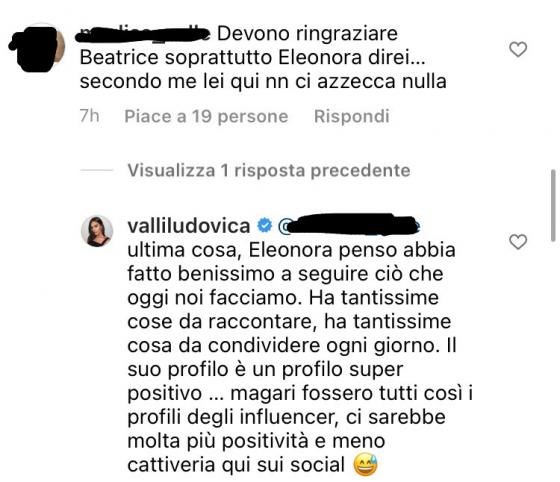Open the blacked-out avatar of top commenter
560x482 pixels.
(36, 48)
